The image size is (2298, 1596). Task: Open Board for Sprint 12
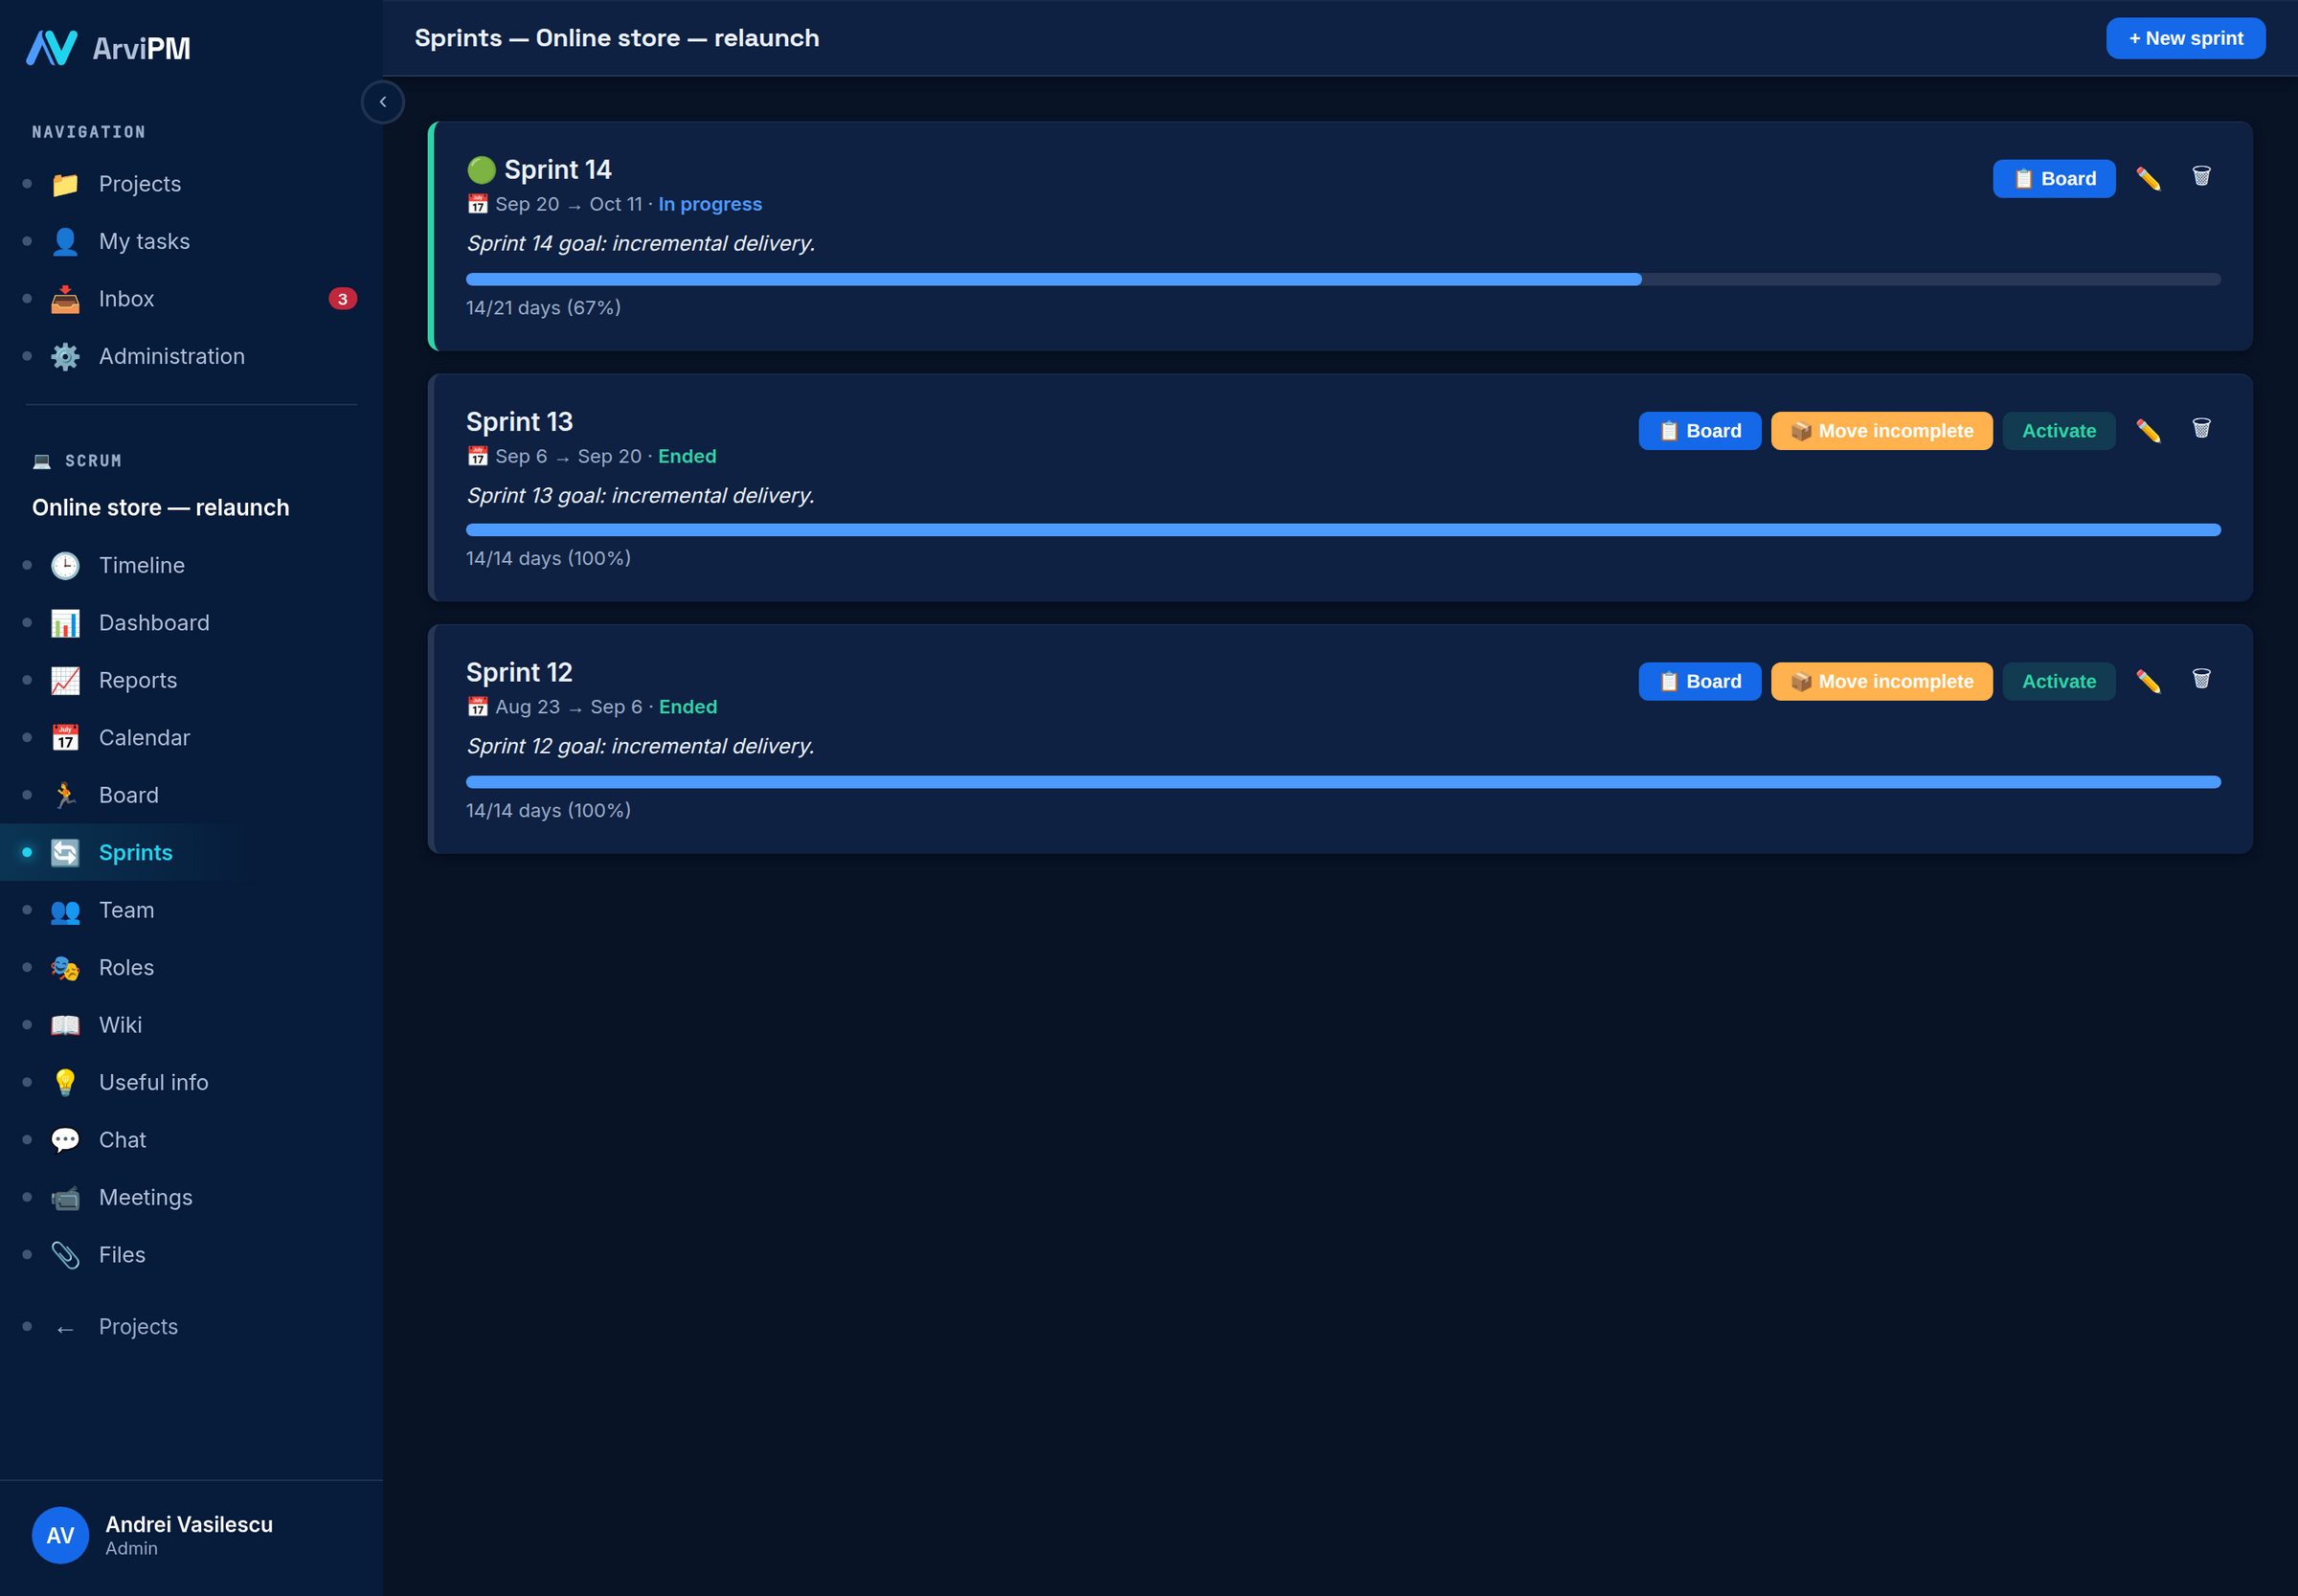click(x=1699, y=682)
